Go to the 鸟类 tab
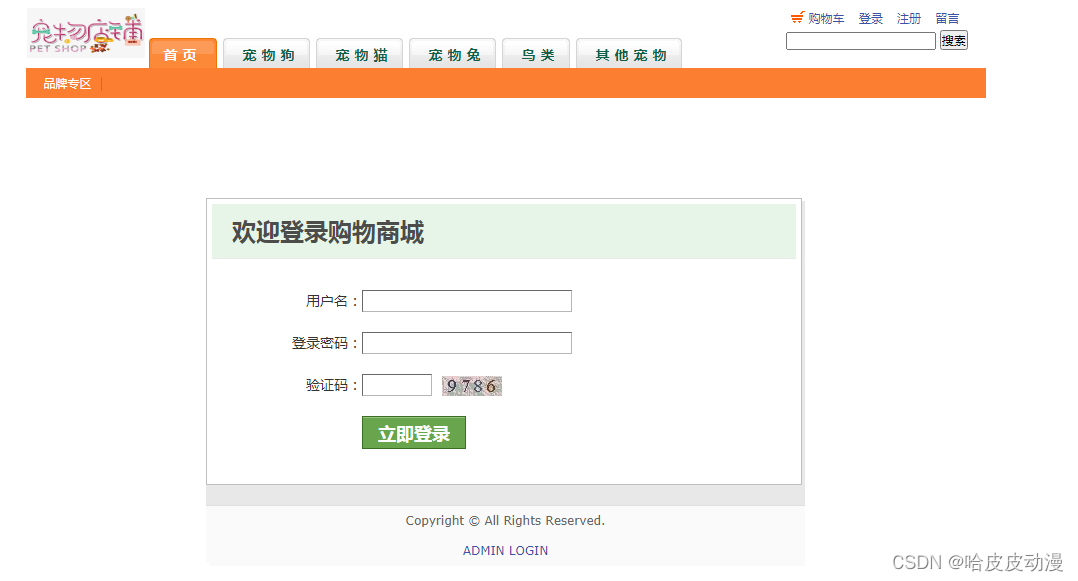 pos(536,54)
